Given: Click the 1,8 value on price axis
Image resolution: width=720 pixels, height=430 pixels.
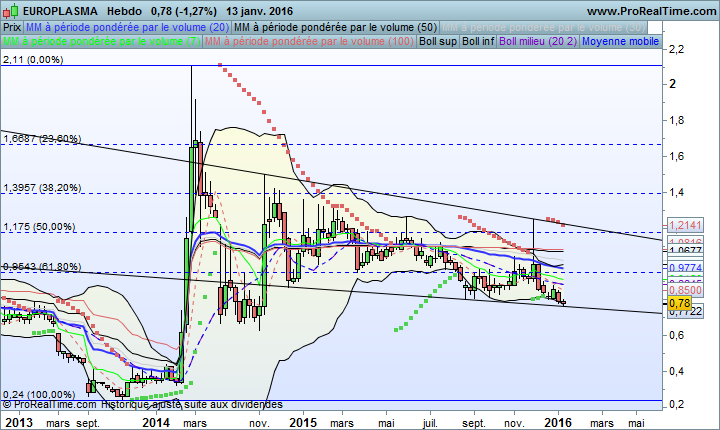Looking at the screenshot, I should 677,120.
